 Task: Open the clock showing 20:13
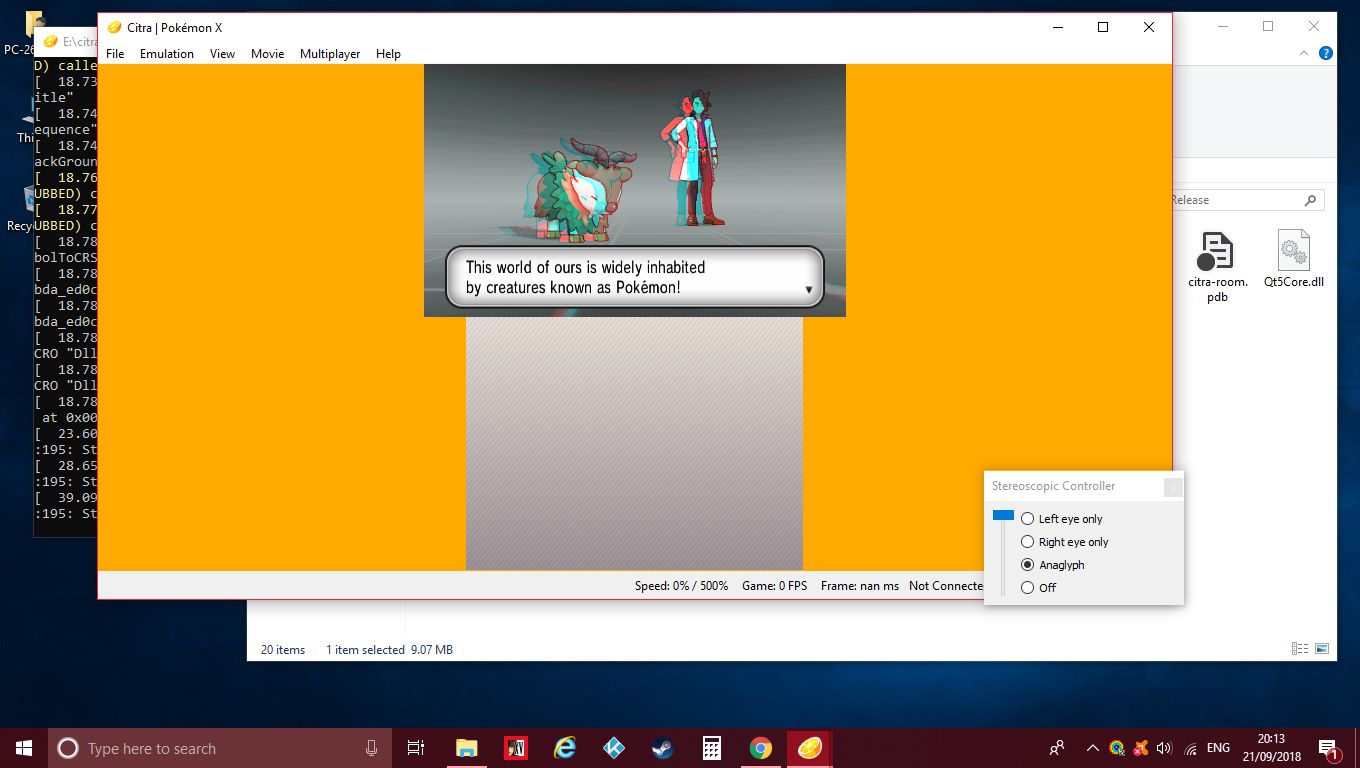1273,748
